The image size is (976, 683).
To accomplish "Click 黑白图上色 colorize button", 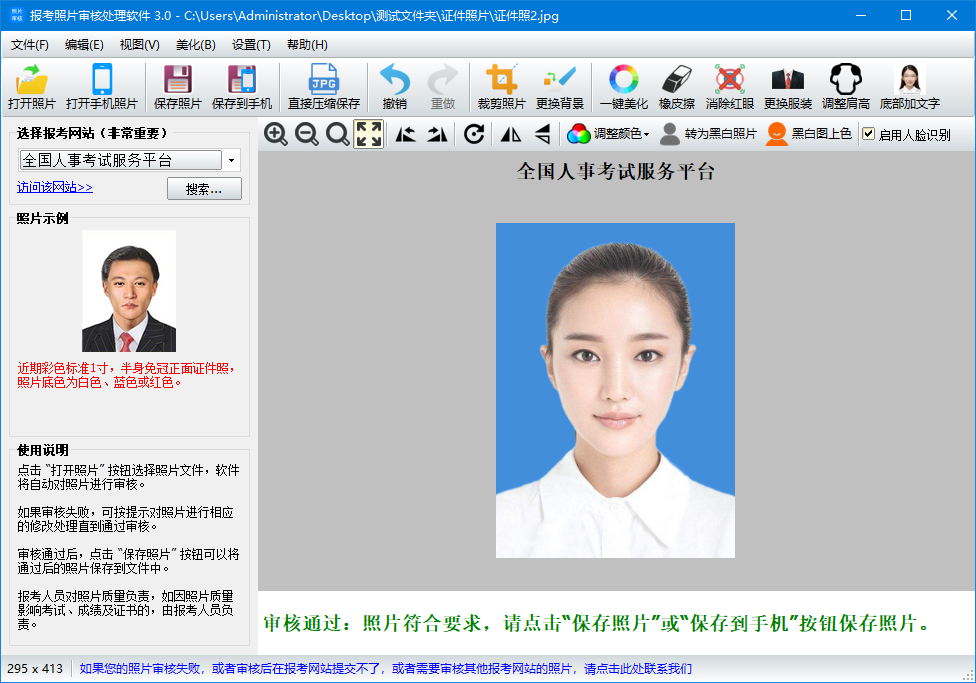I will (809, 134).
